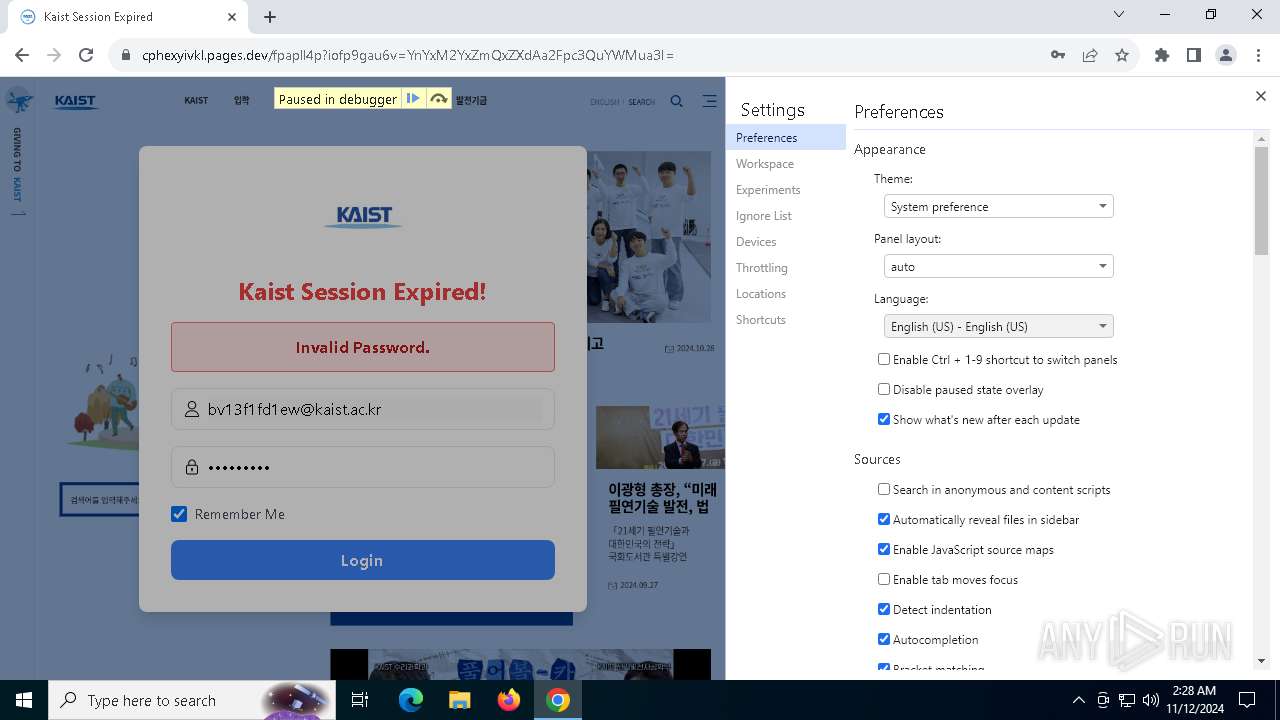Open the Language dropdown

tap(998, 326)
